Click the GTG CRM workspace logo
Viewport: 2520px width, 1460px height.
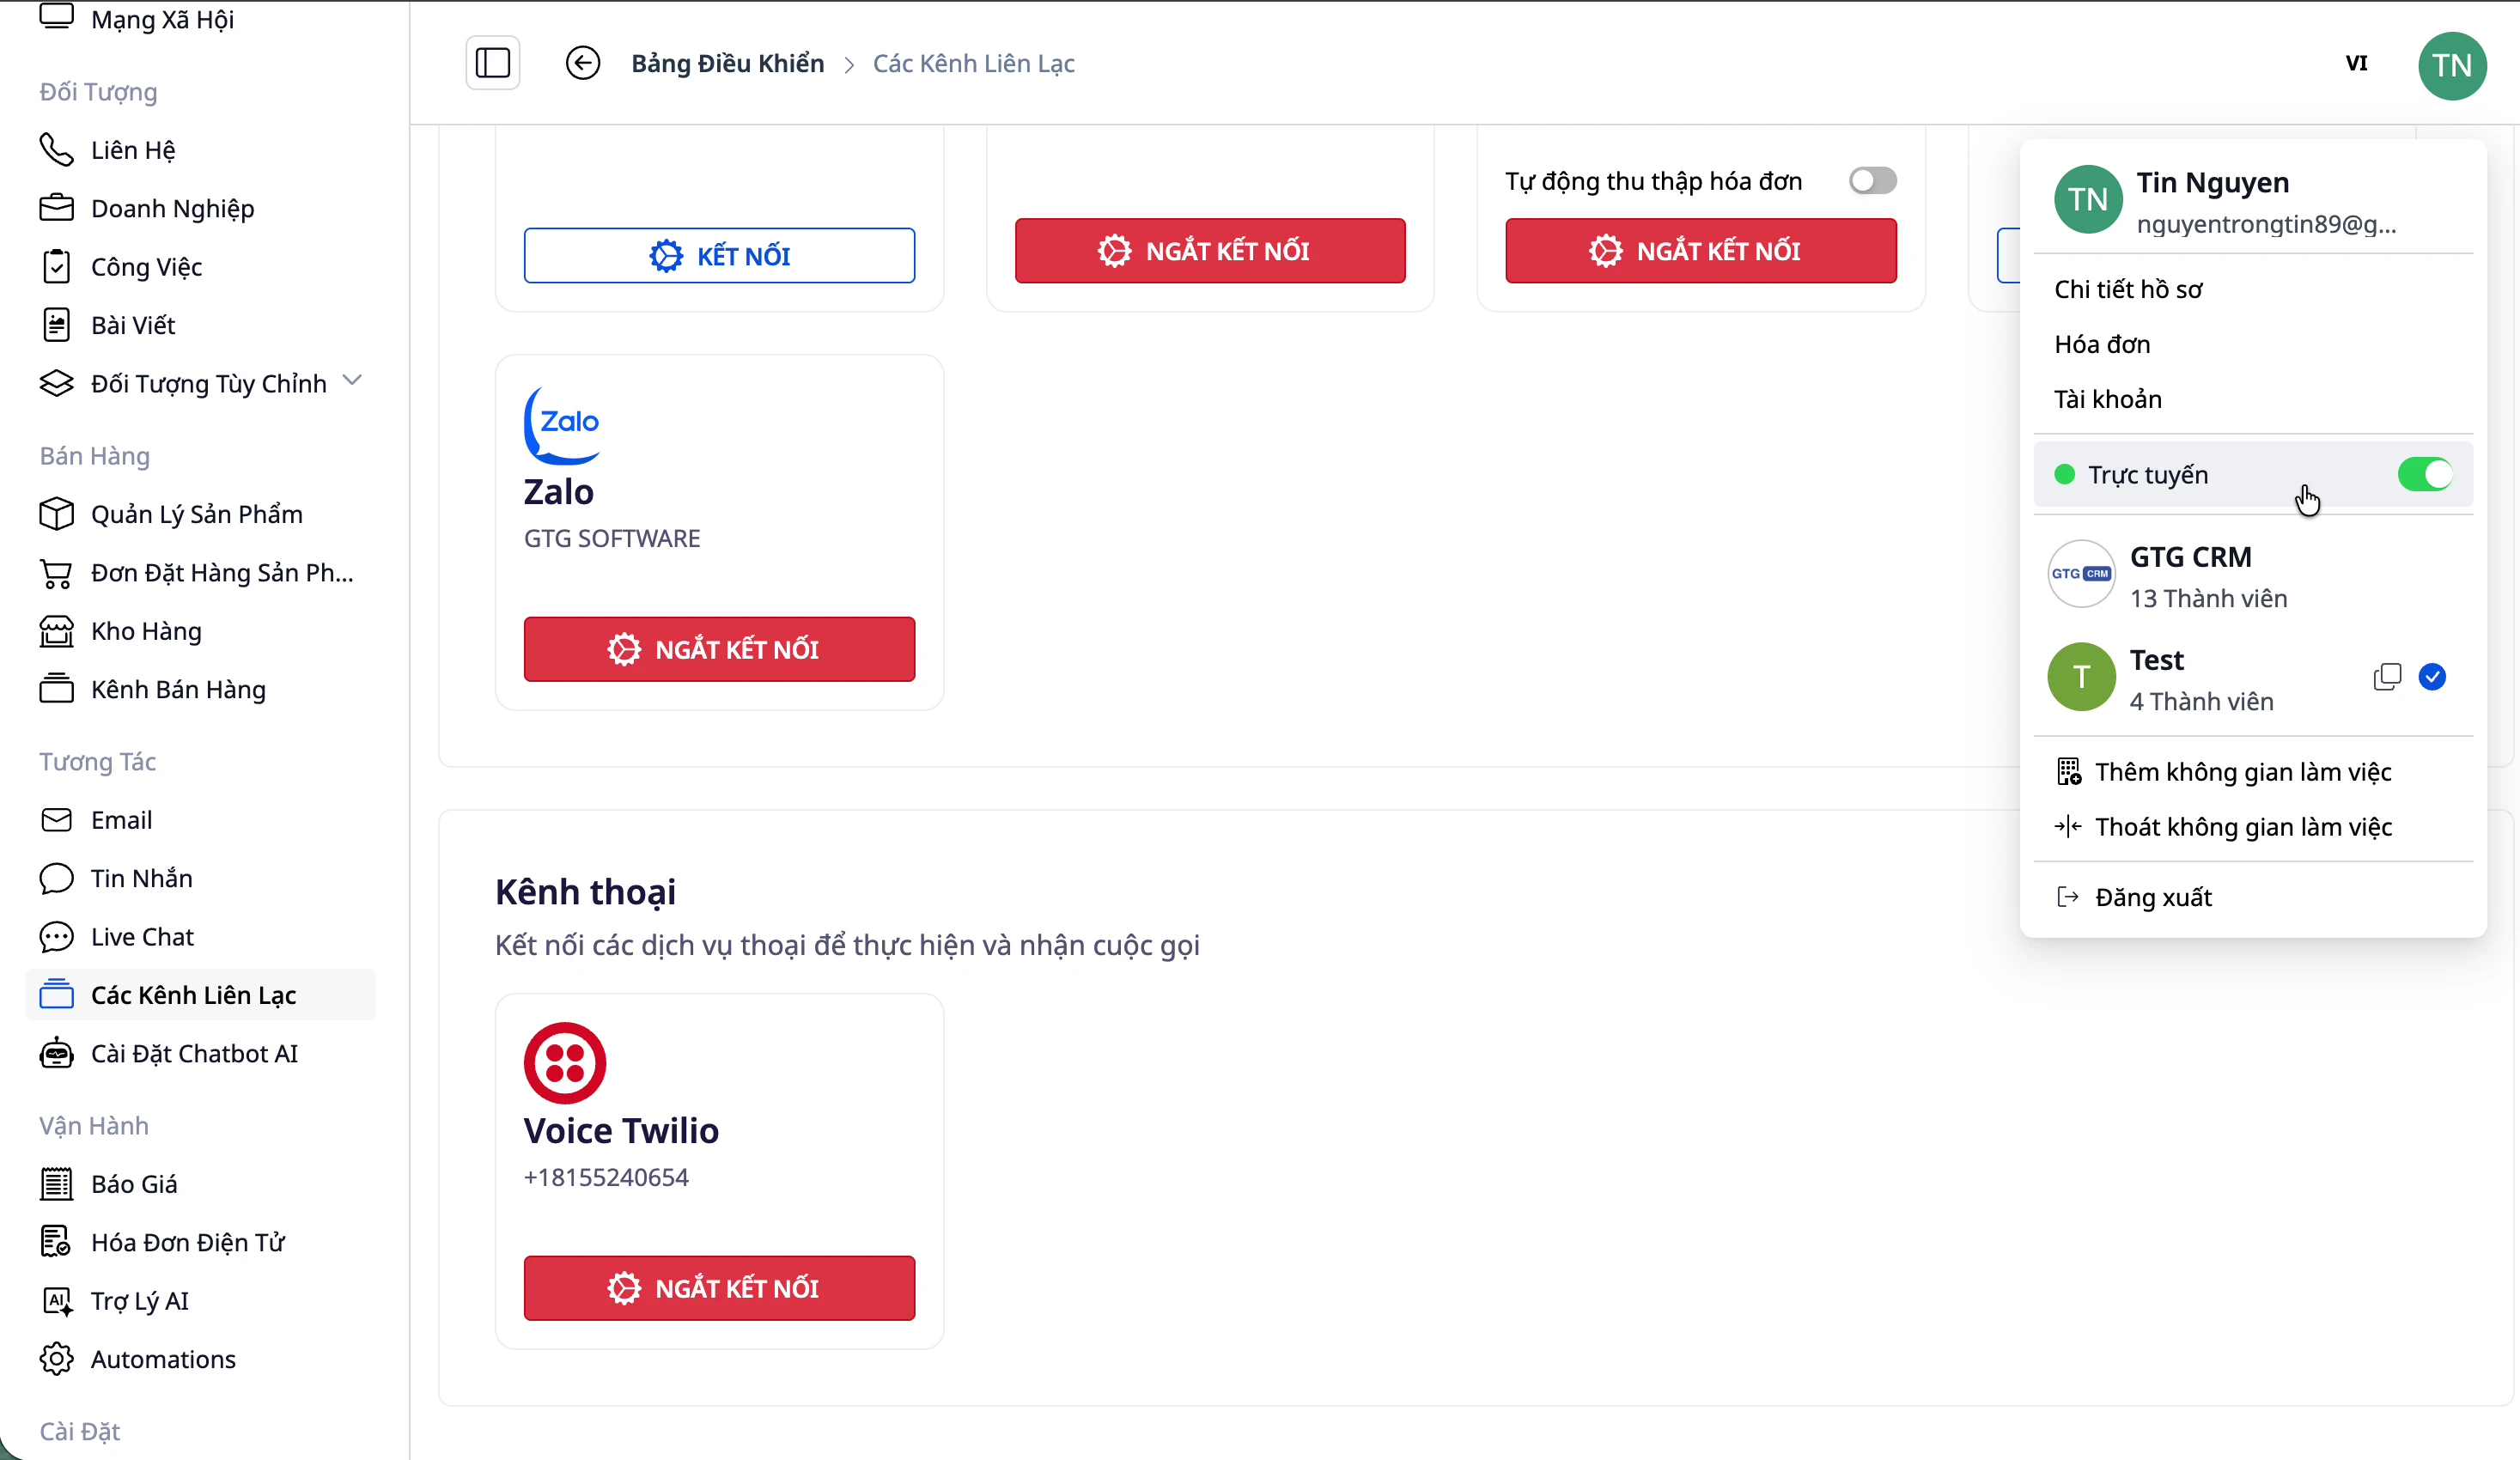pyautogui.click(x=2080, y=574)
